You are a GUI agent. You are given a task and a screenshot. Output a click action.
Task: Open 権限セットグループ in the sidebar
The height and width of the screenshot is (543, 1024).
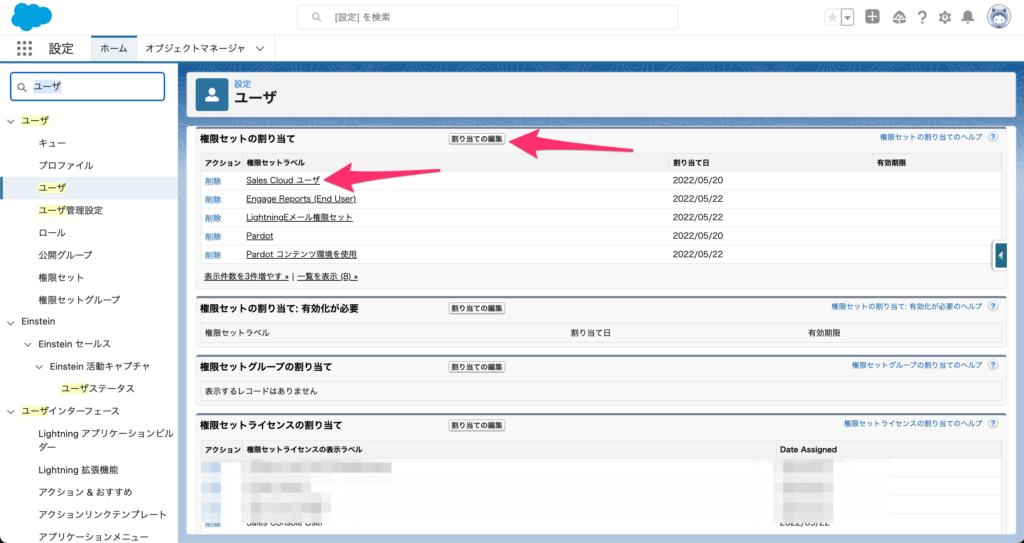(x=79, y=299)
